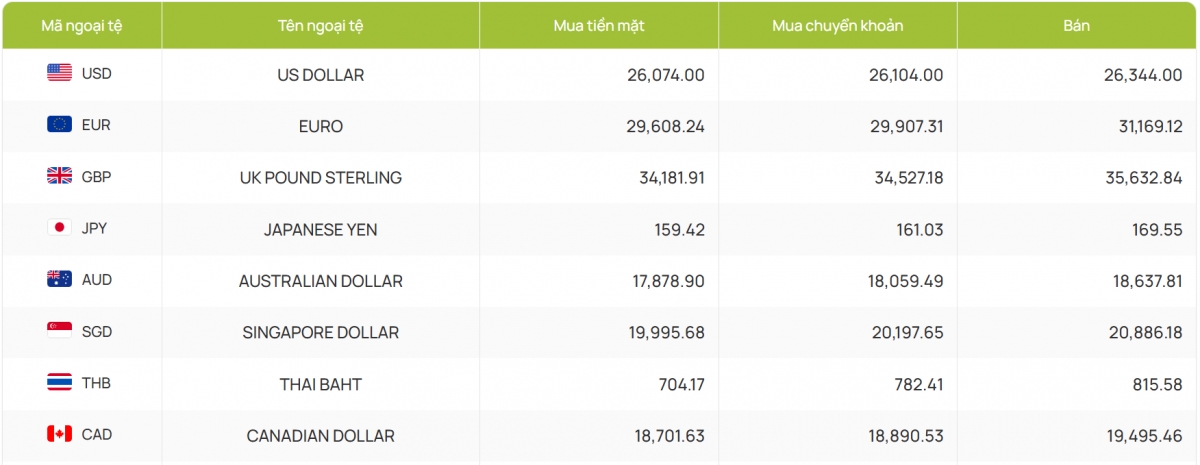This screenshot has height=465, width=1200.
Task: Click the Singapore flag icon
Action: click(x=59, y=330)
